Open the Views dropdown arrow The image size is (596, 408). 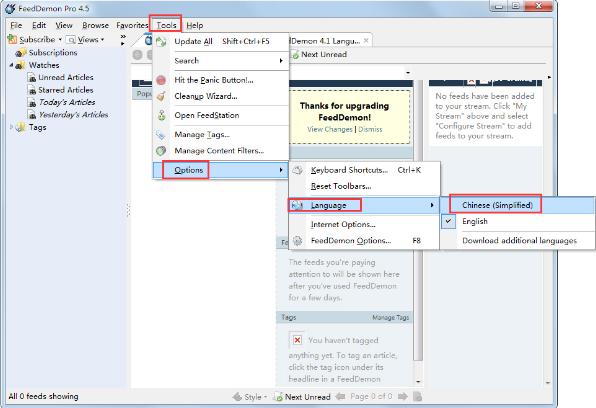(x=103, y=40)
